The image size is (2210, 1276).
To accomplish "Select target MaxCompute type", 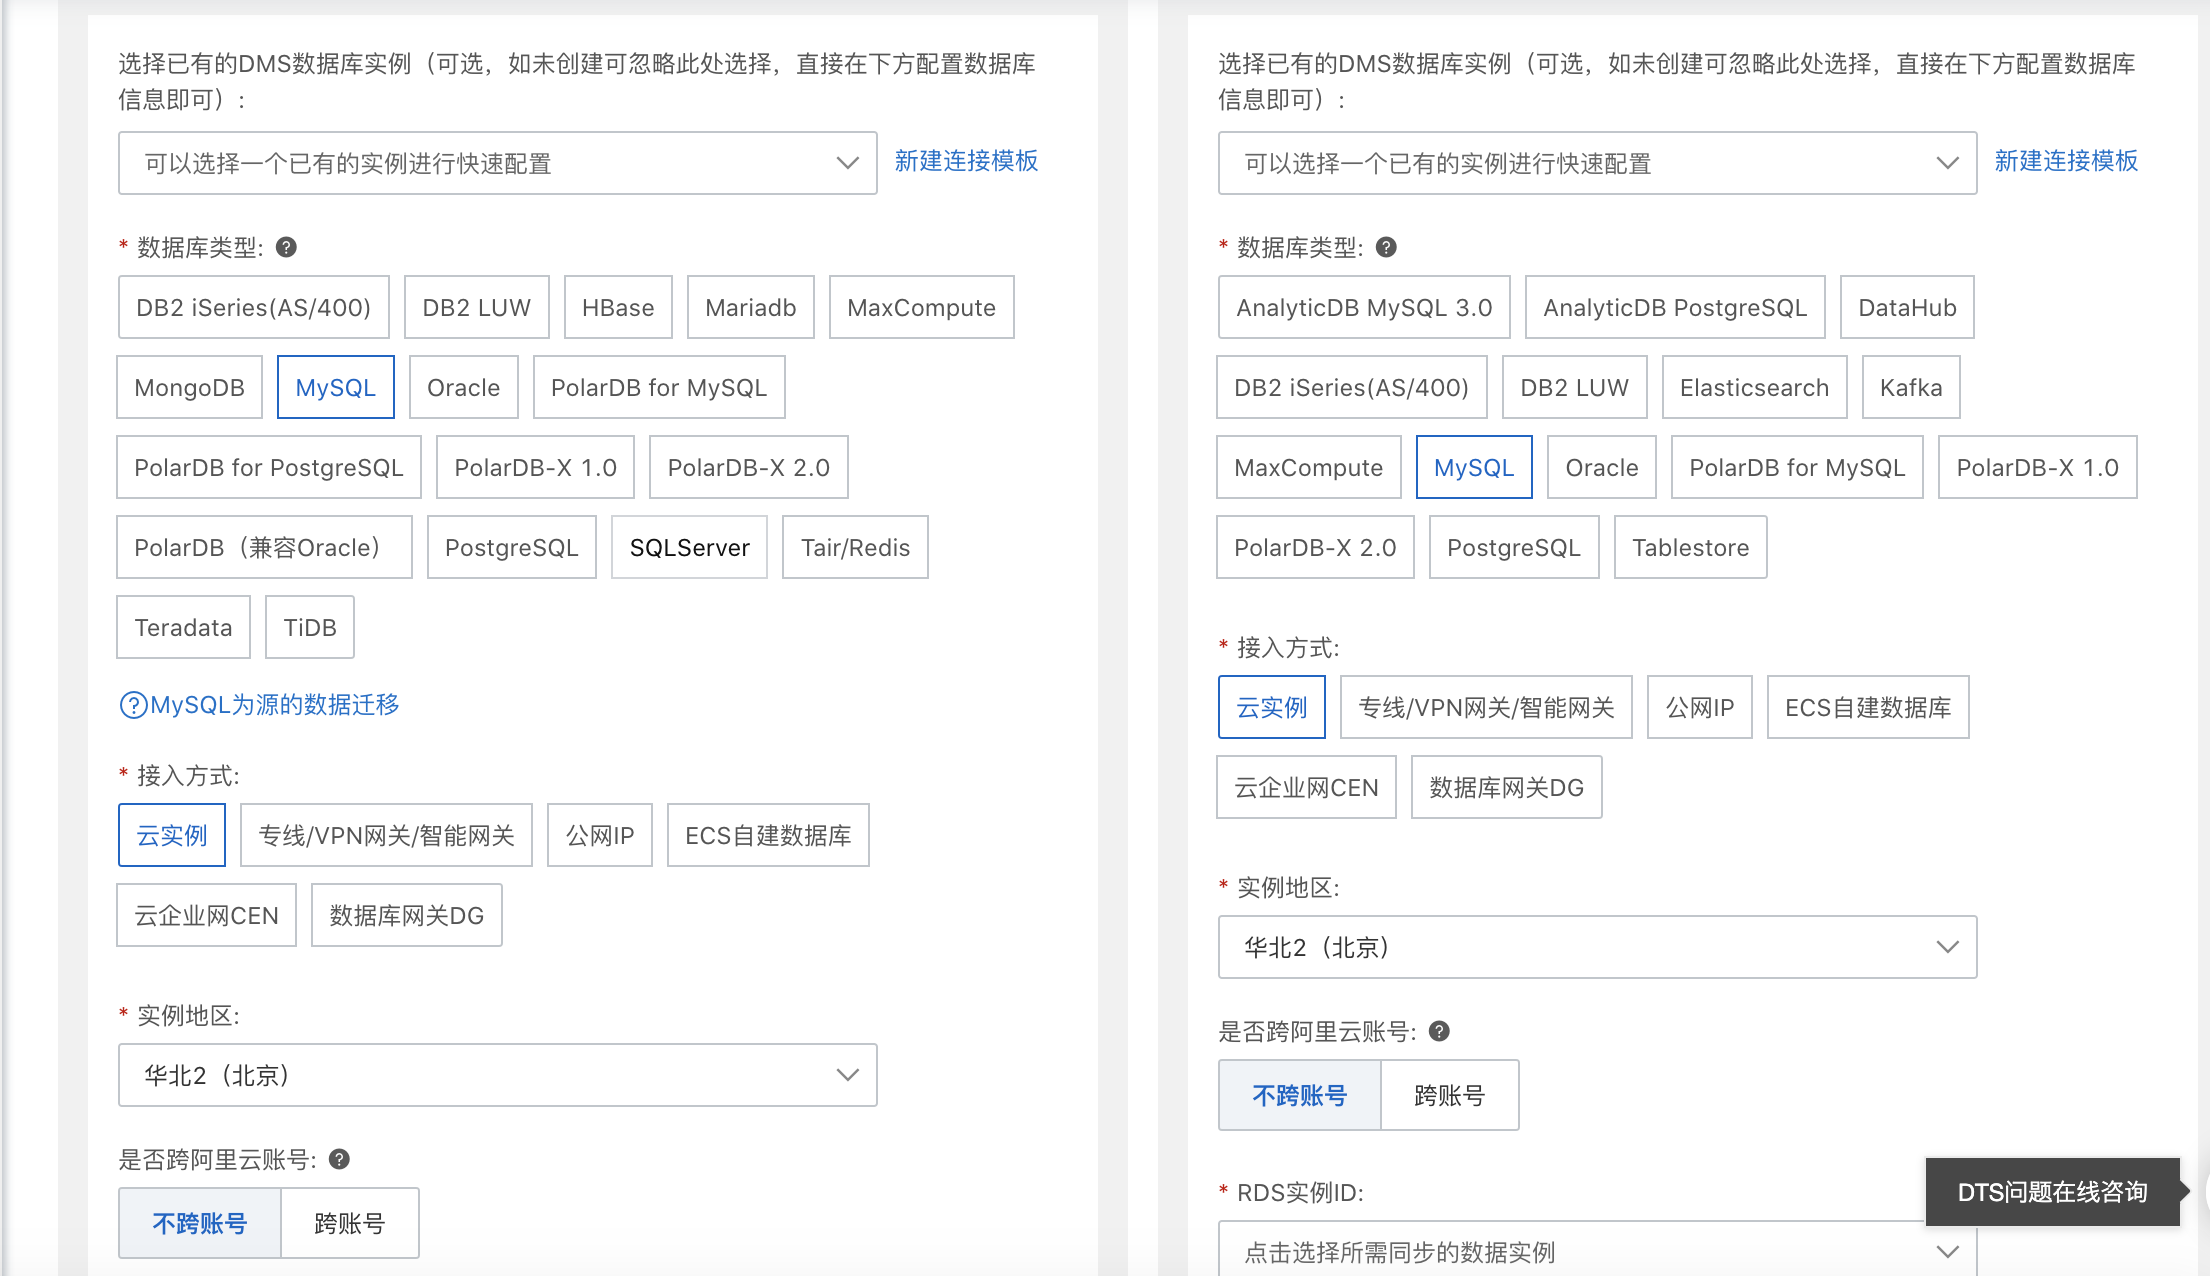I will pos(1309,467).
